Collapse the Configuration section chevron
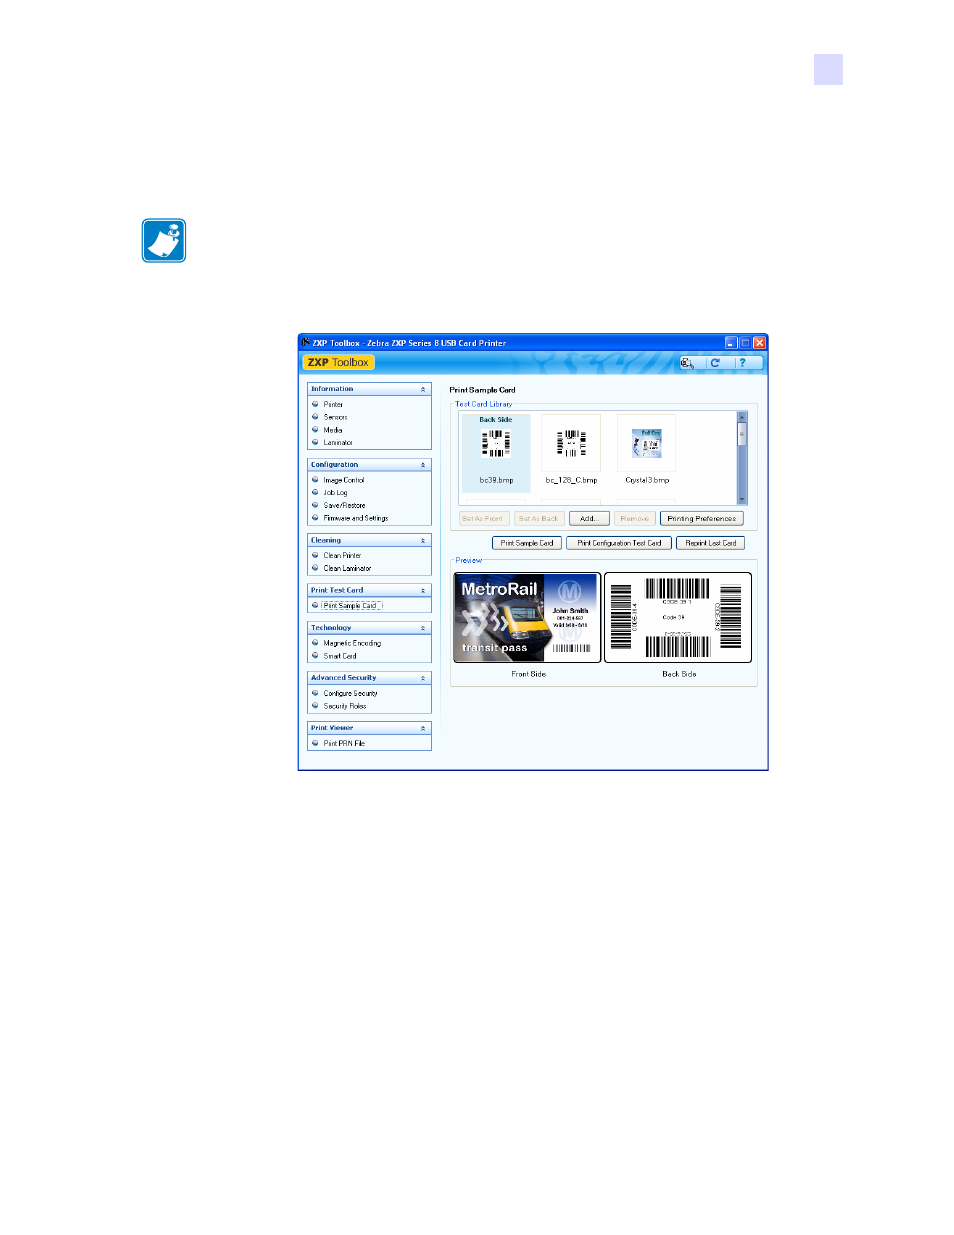Screen dimensions: 954x1235 pos(423,465)
